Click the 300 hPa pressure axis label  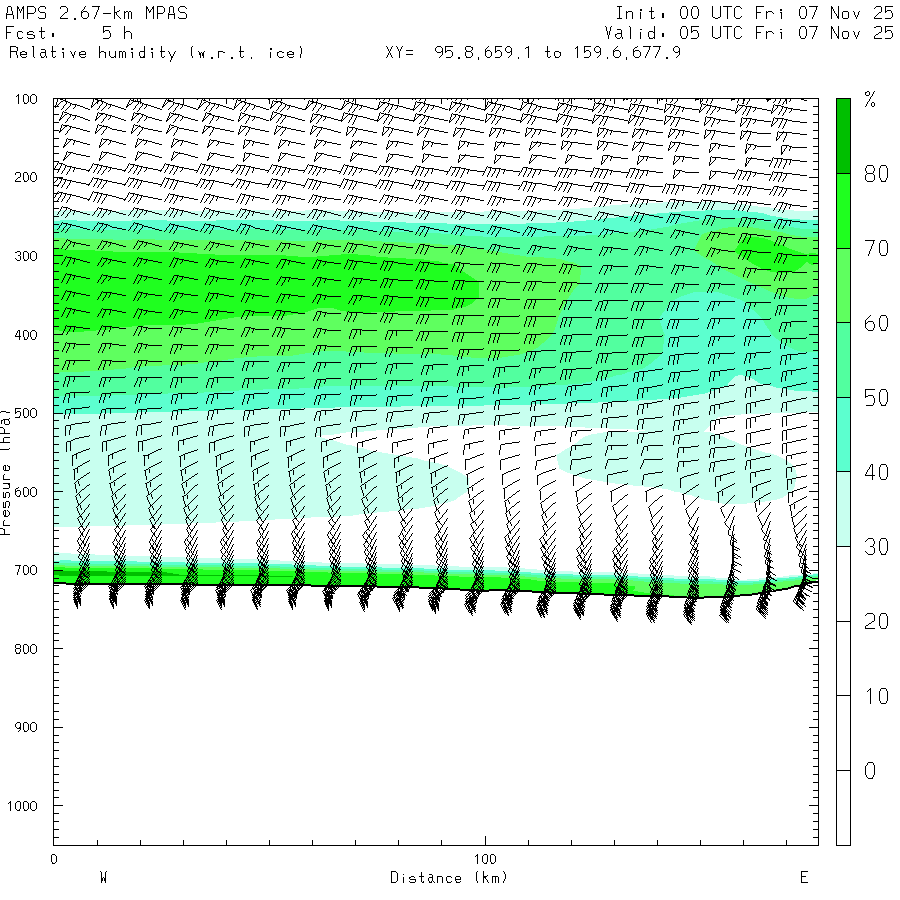click(x=26, y=256)
